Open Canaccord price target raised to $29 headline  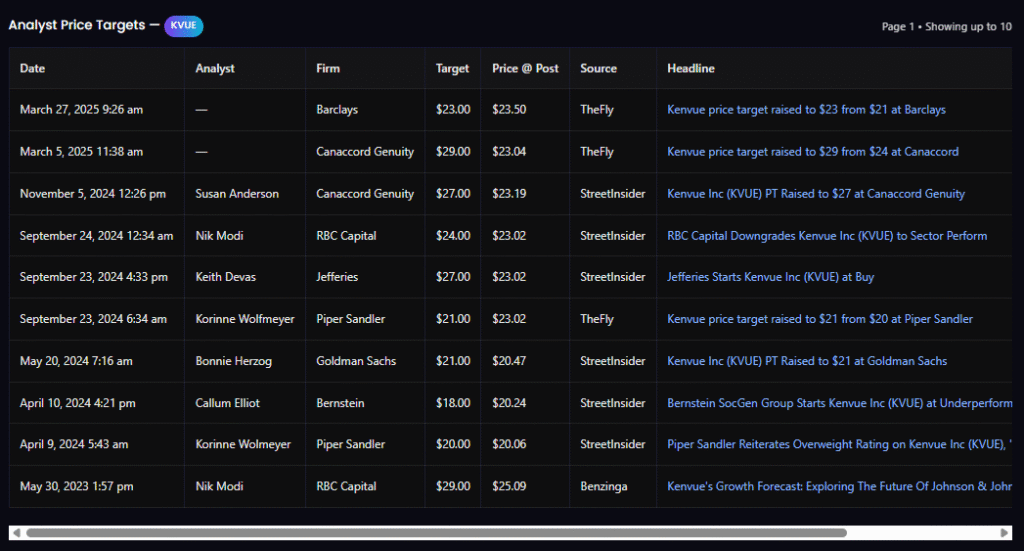(812, 152)
